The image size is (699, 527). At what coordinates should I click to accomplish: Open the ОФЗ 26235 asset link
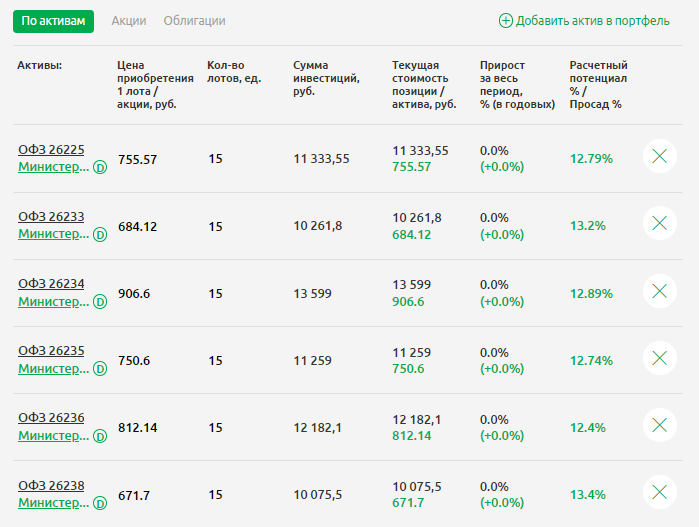[51, 351]
